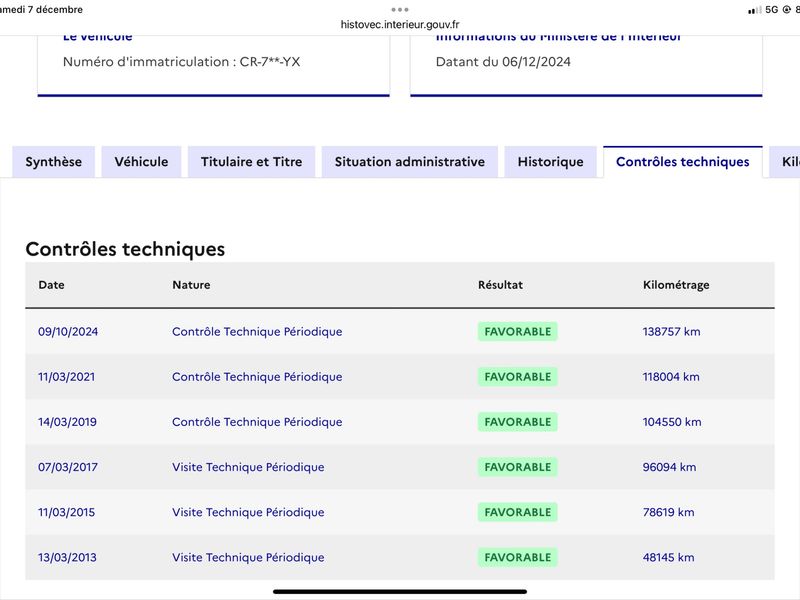Open the Titulaire et Titre tab
The height and width of the screenshot is (600, 800).
coord(252,162)
